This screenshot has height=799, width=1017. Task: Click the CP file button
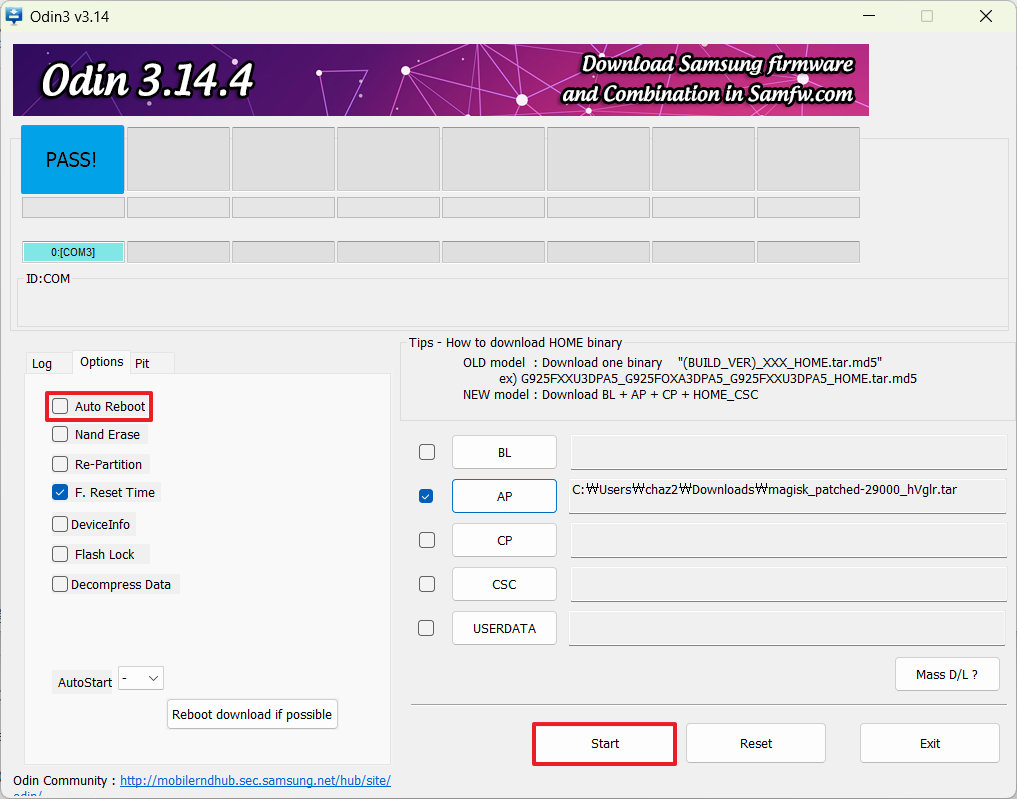click(x=505, y=540)
